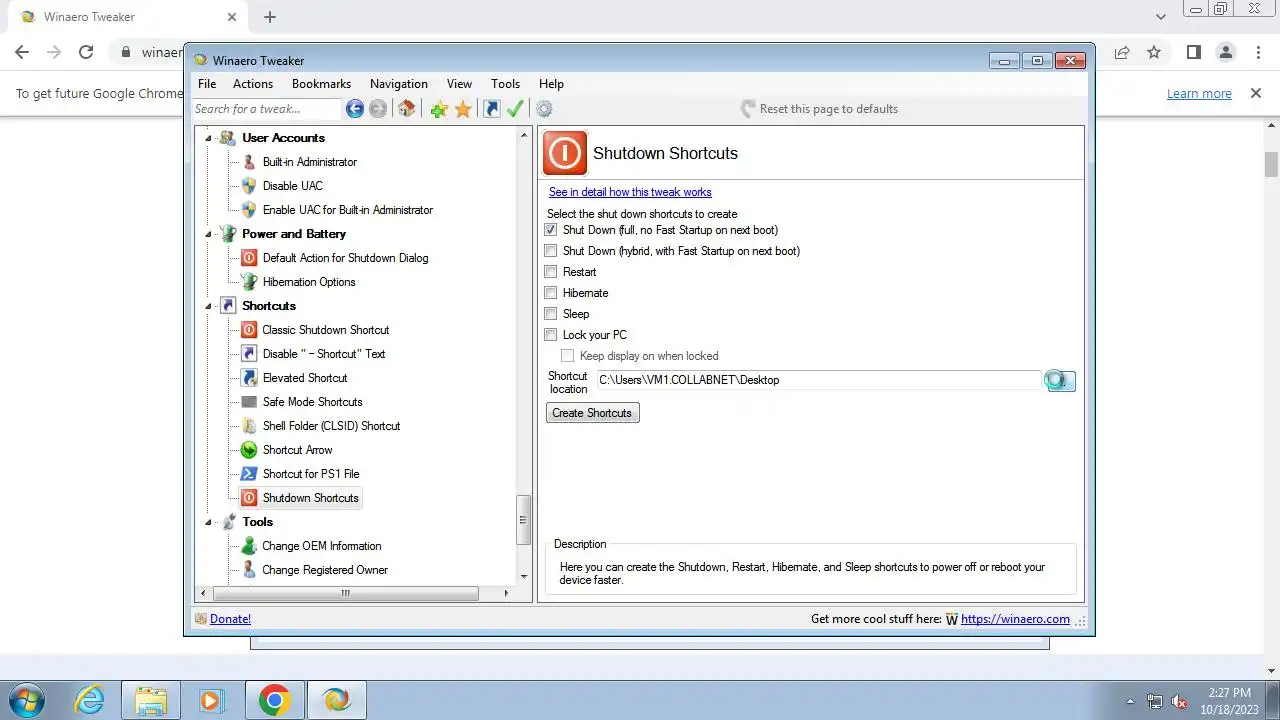This screenshot has height=720, width=1280.
Task: Click the Shortcut location path field
Action: coord(819,380)
